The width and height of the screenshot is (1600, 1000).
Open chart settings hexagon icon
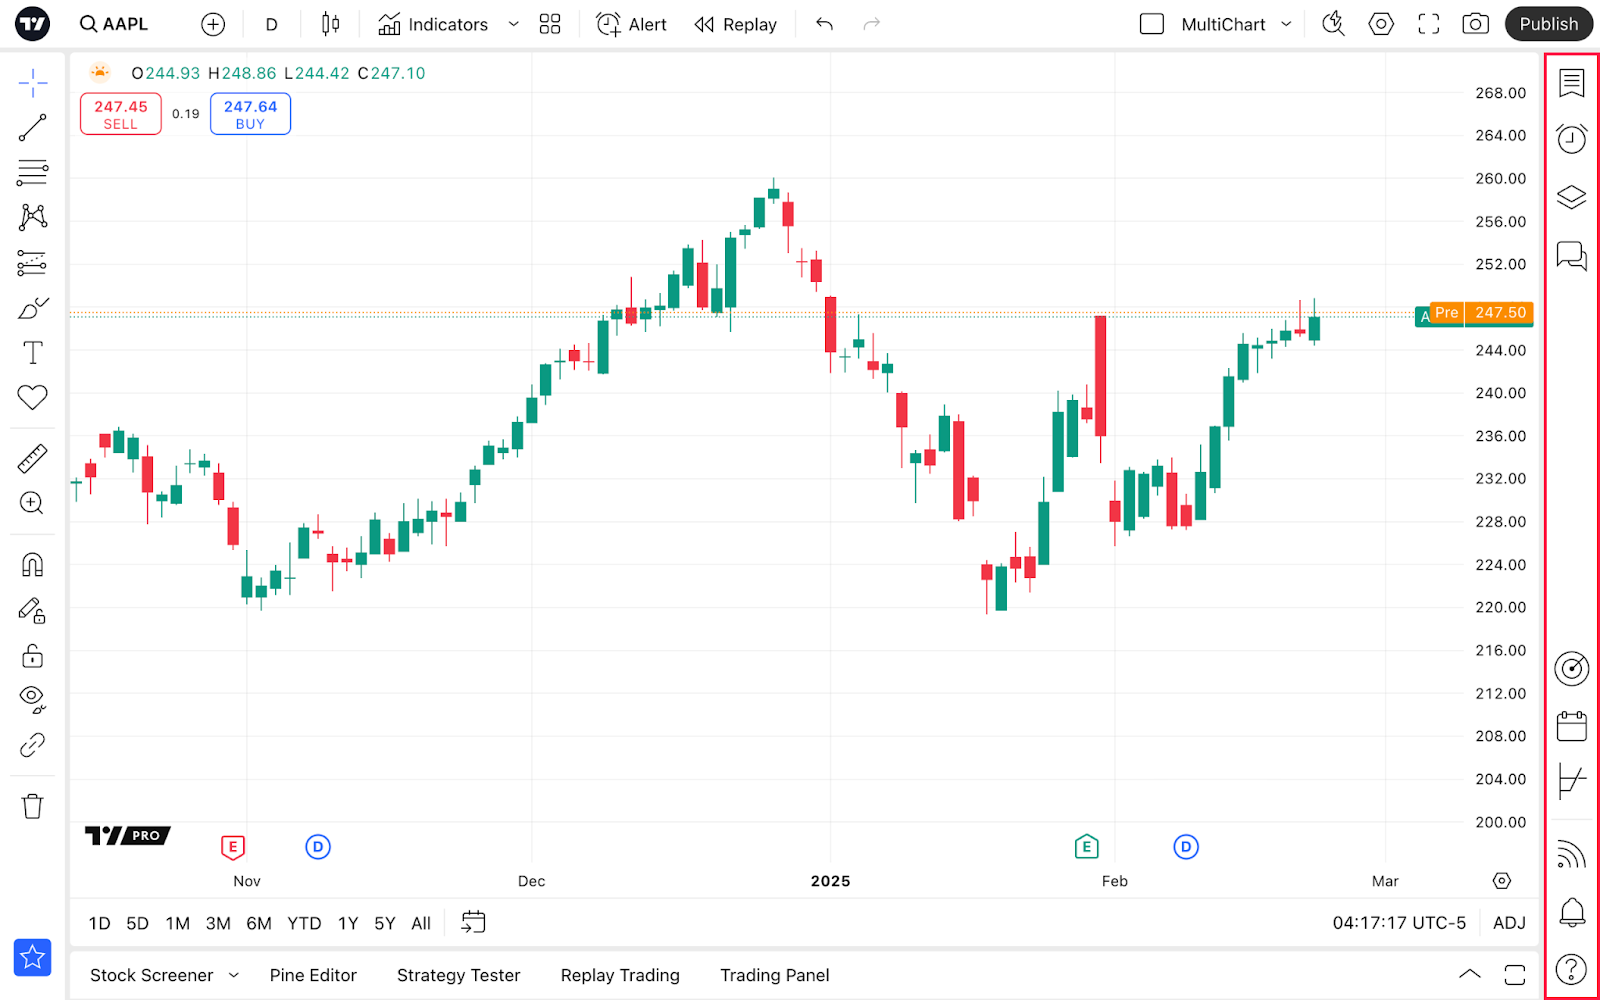(x=1381, y=24)
